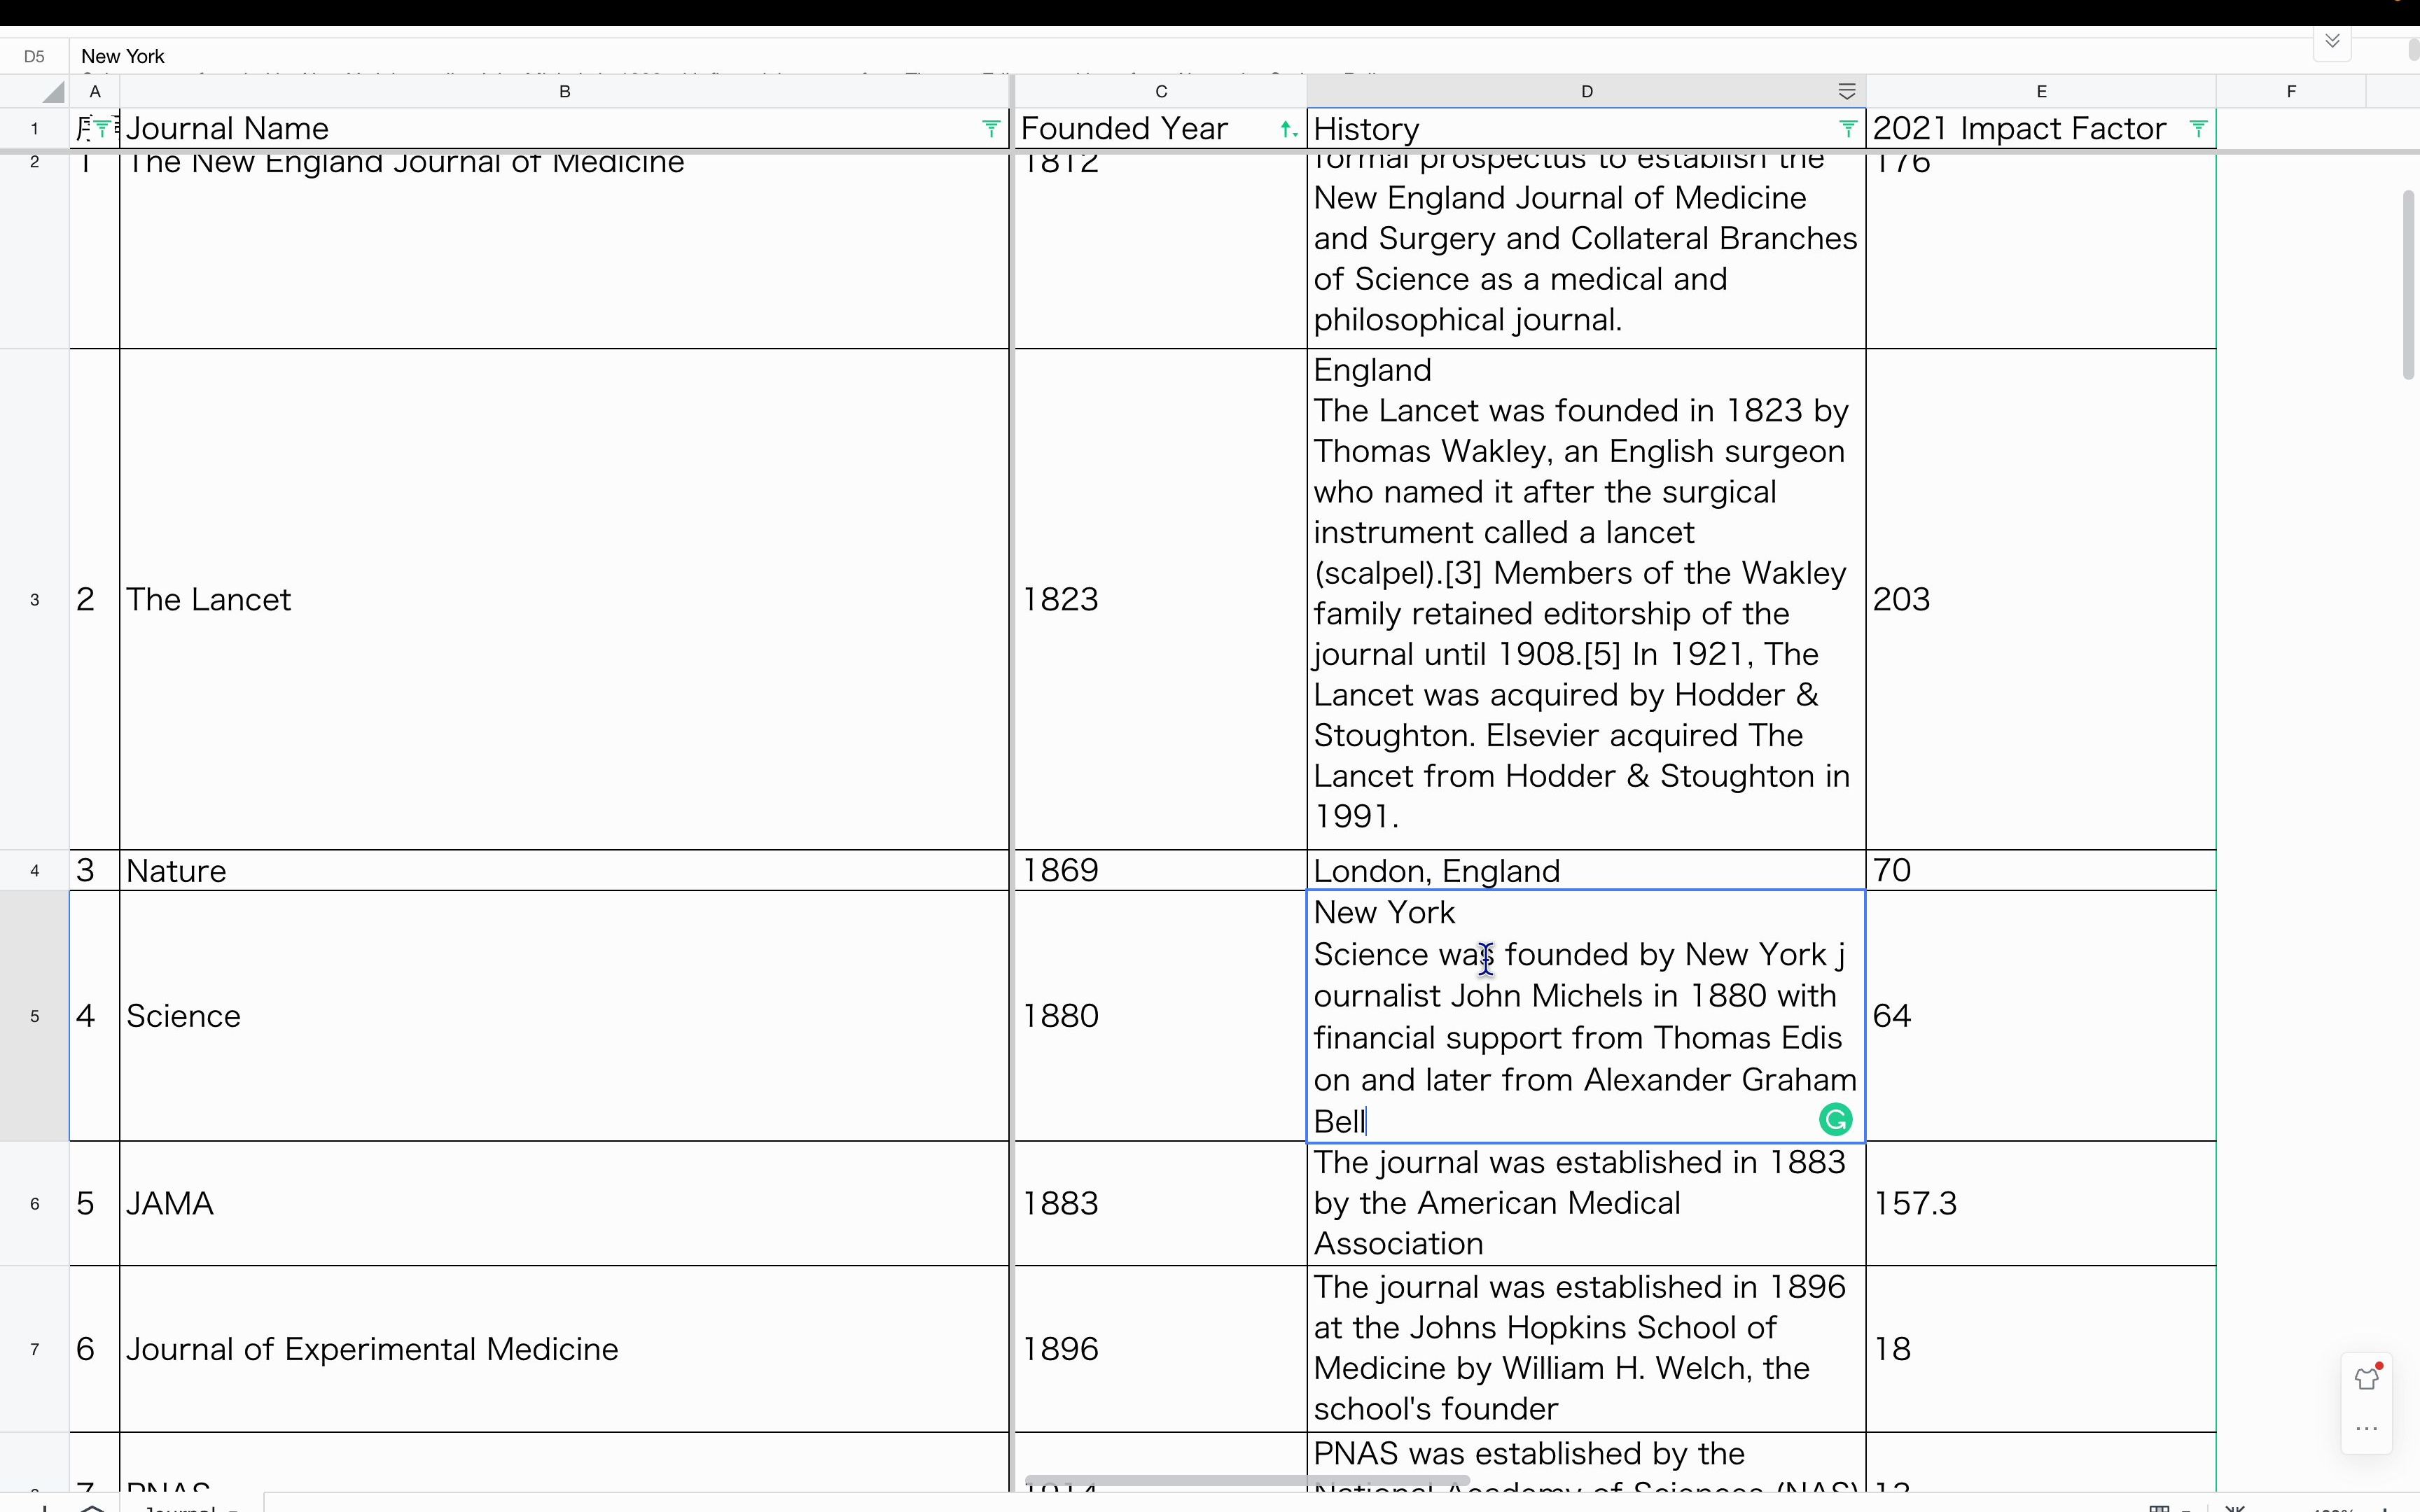Select founded year 1869 cell
Image resolution: width=2420 pixels, height=1512 pixels.
1161,870
